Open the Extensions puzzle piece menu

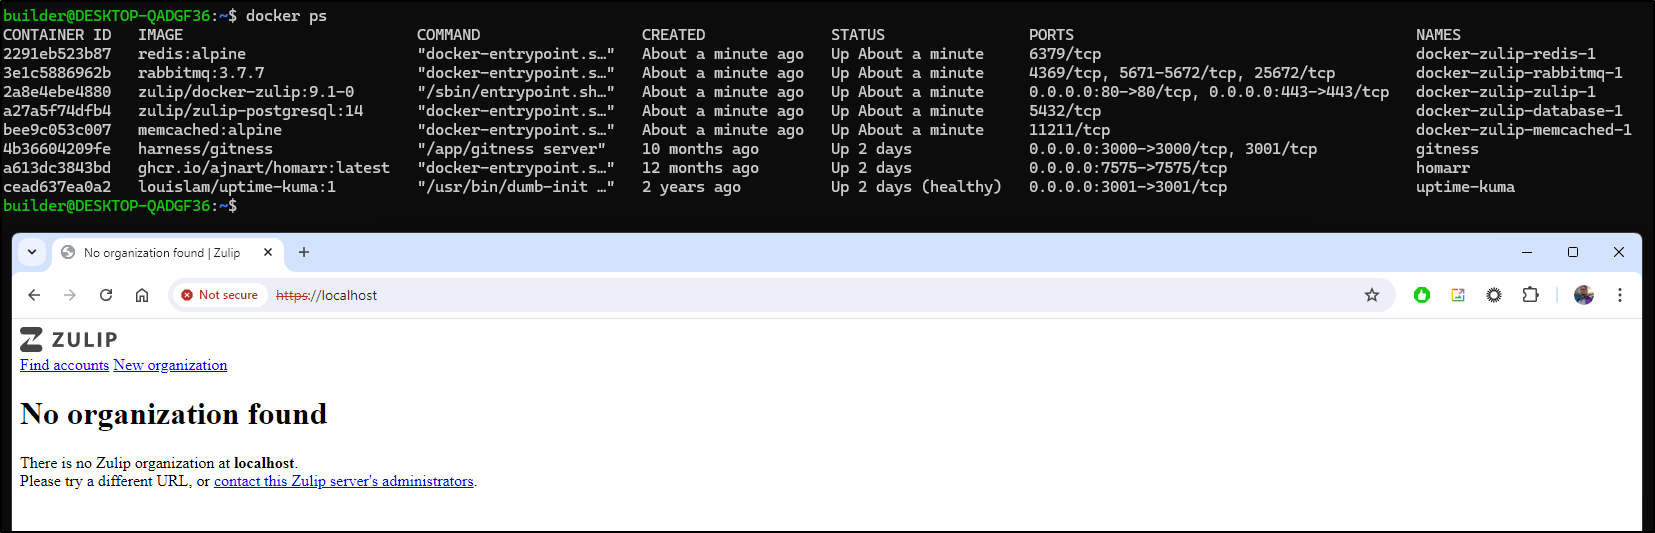click(1530, 295)
